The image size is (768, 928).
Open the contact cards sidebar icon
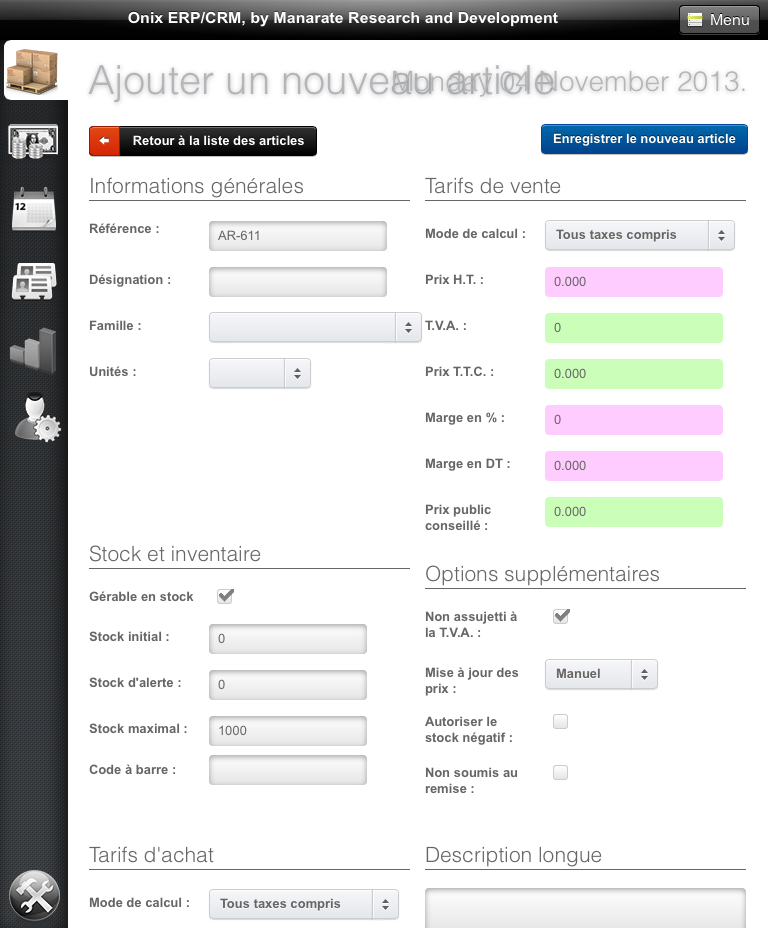click(34, 281)
